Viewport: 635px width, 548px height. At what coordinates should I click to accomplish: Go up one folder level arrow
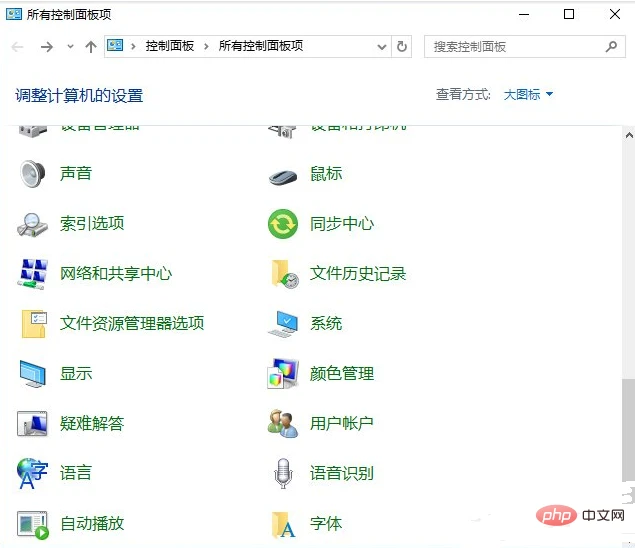[x=91, y=47]
